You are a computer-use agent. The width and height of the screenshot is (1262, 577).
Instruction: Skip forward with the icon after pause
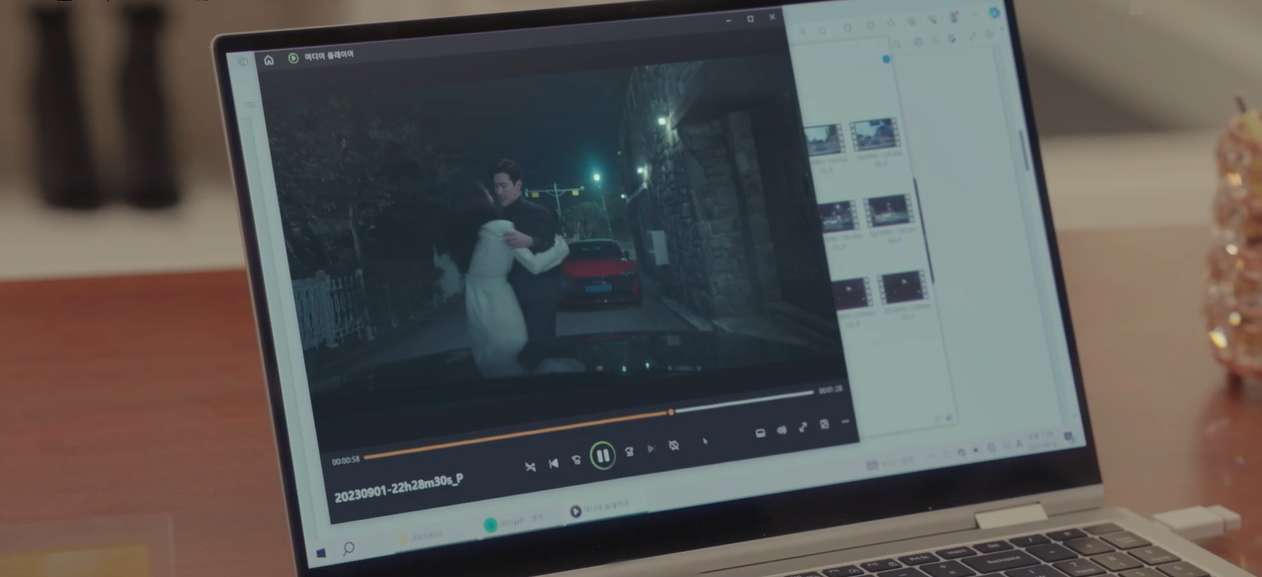629,452
